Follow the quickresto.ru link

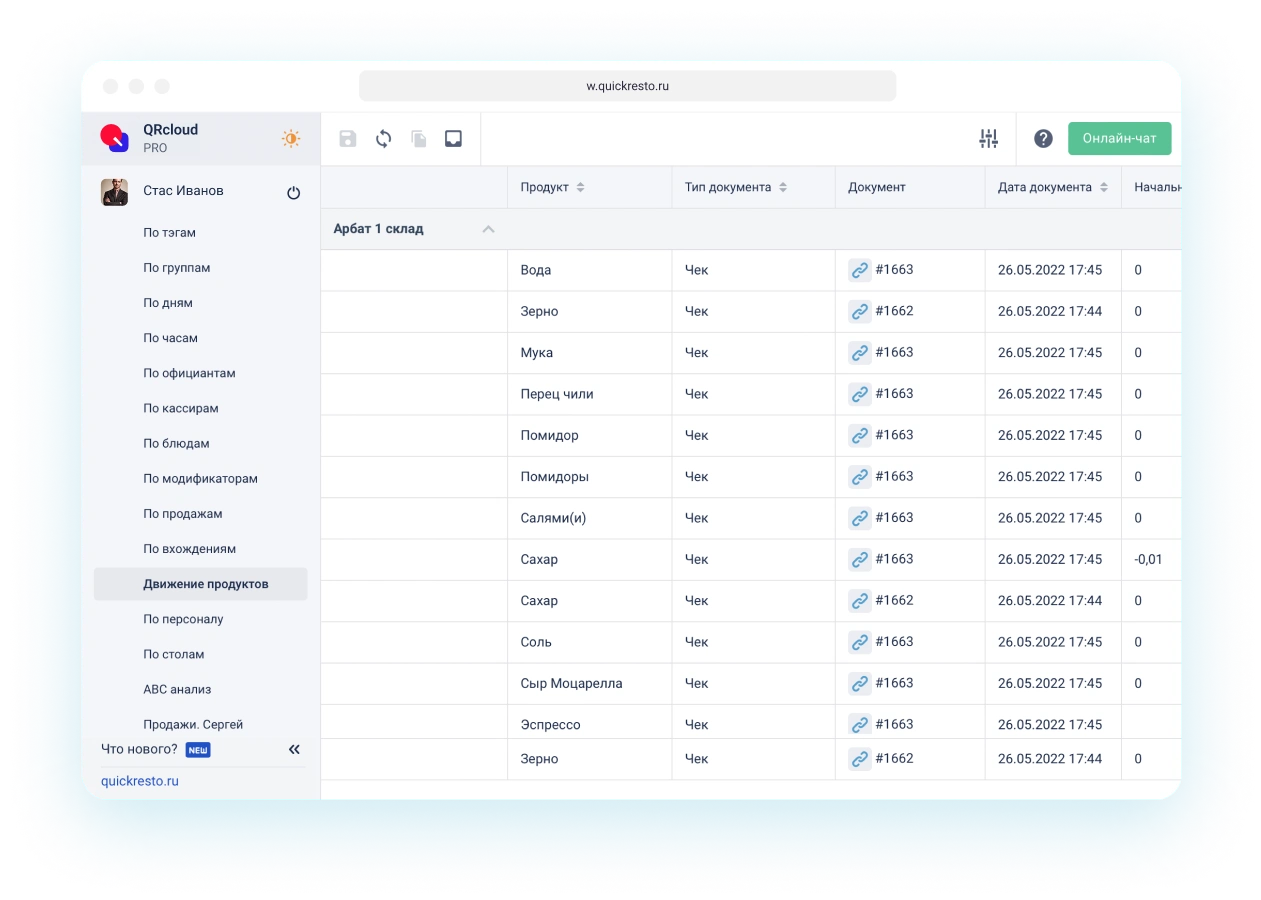coord(140,781)
